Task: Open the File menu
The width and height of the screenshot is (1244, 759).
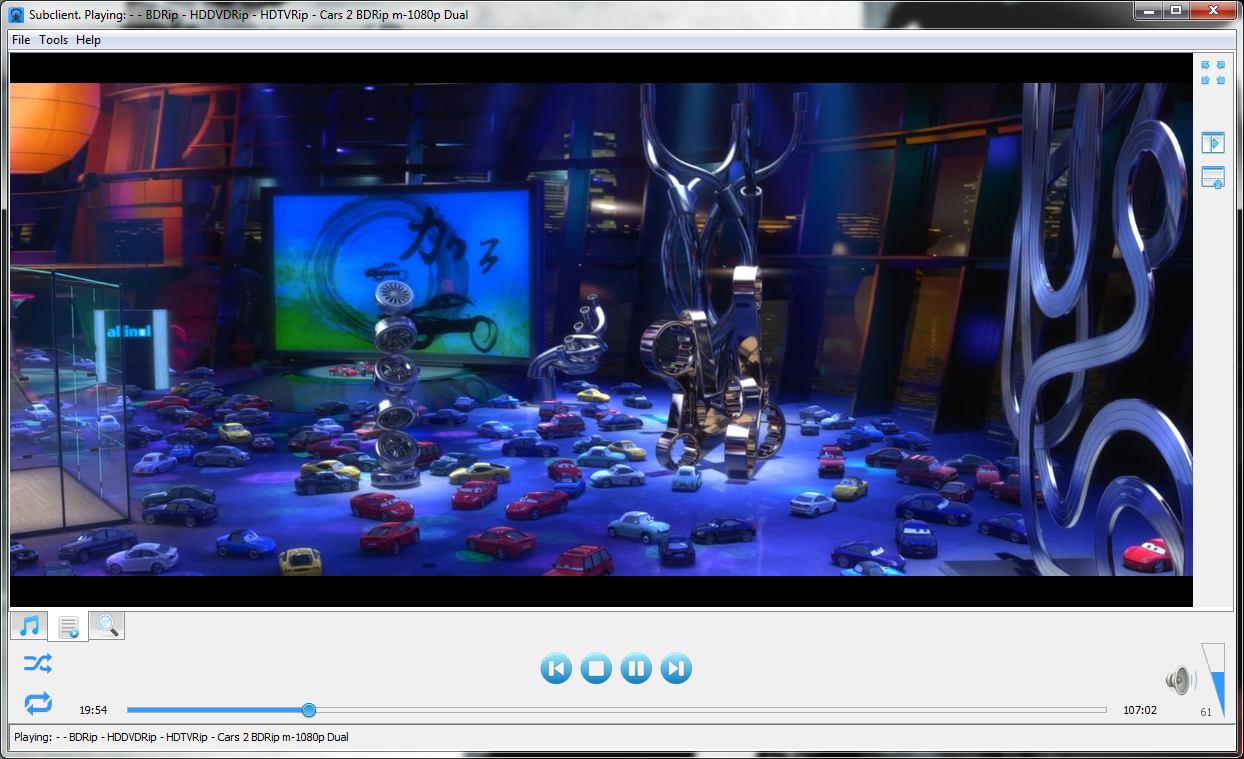Action: pos(21,40)
